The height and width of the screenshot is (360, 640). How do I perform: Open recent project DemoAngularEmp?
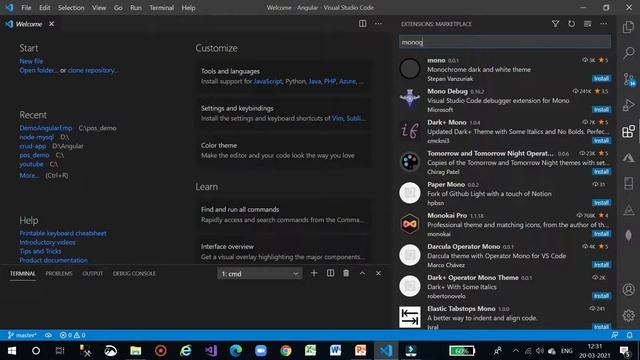(x=46, y=128)
